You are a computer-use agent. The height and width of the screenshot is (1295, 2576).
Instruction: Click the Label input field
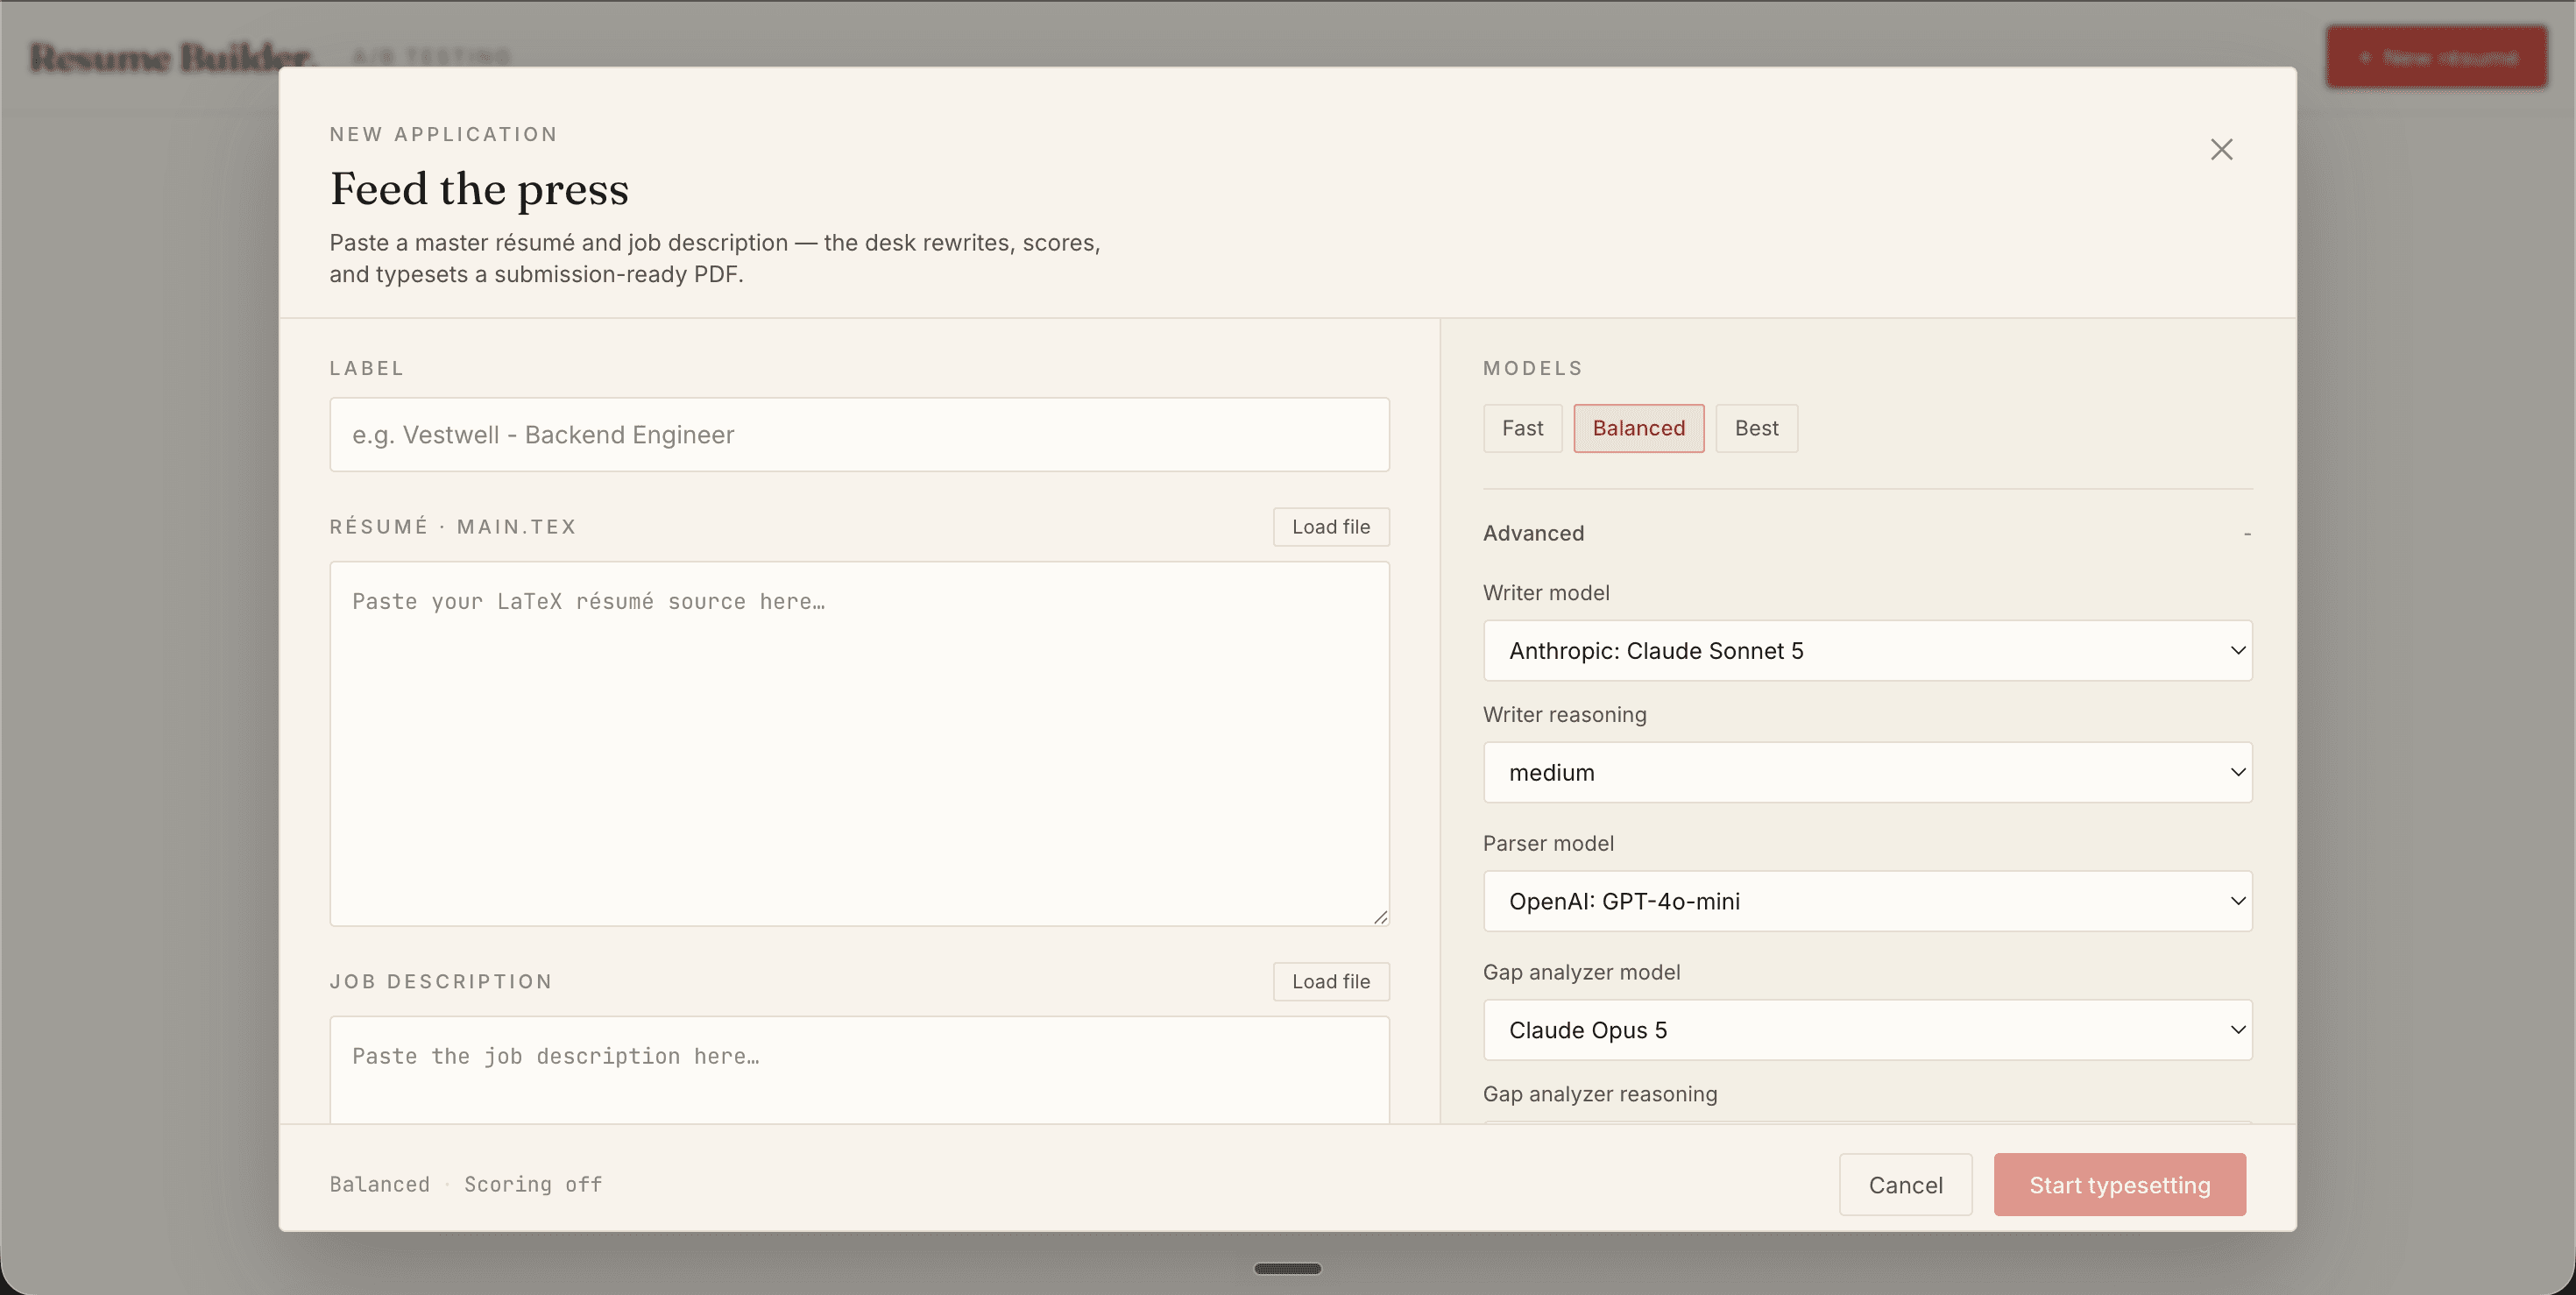(x=859, y=435)
